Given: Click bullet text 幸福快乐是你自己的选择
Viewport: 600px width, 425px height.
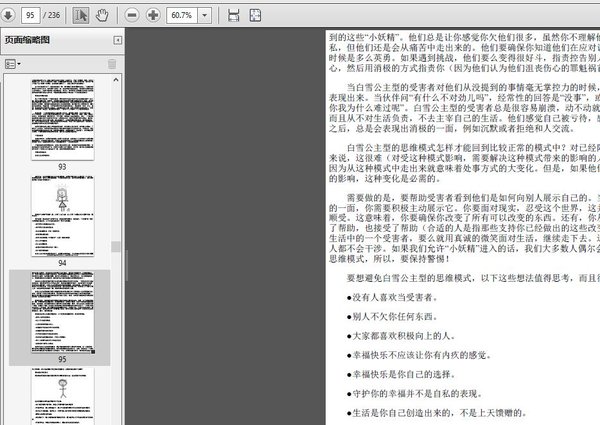Looking at the screenshot, I should 401,374.
